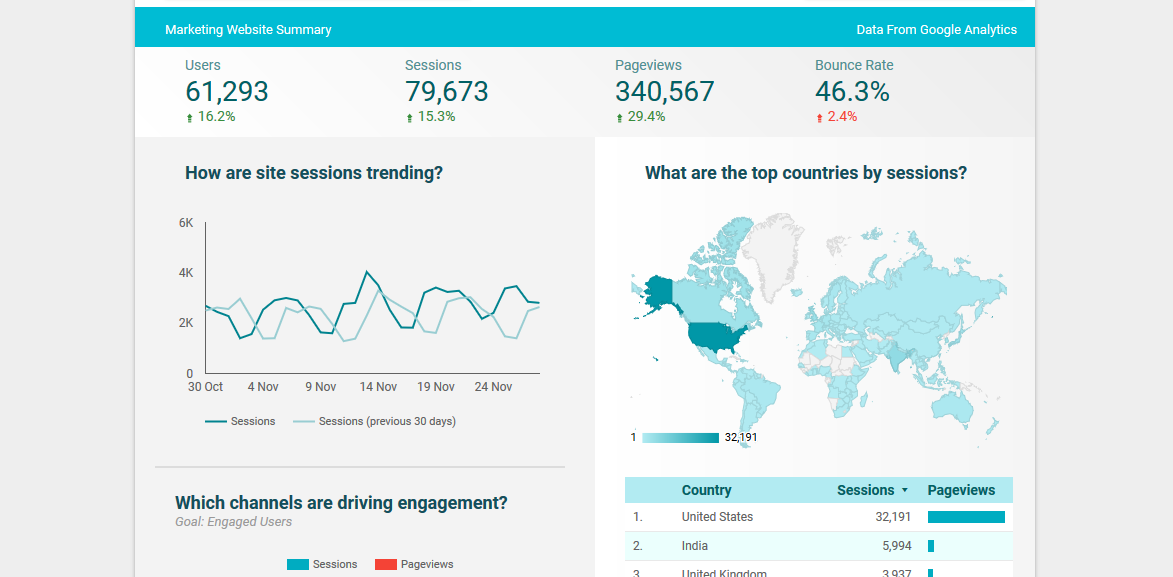Screen dimensions: 1173x577
Task: Sort table by Pageviews column header
Action: pyautogui.click(x=961, y=490)
